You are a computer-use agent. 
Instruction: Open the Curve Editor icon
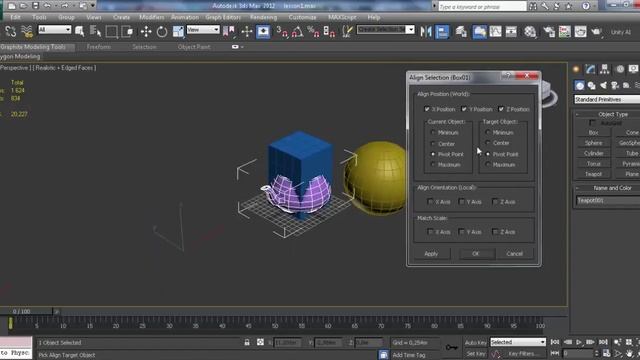(496, 31)
